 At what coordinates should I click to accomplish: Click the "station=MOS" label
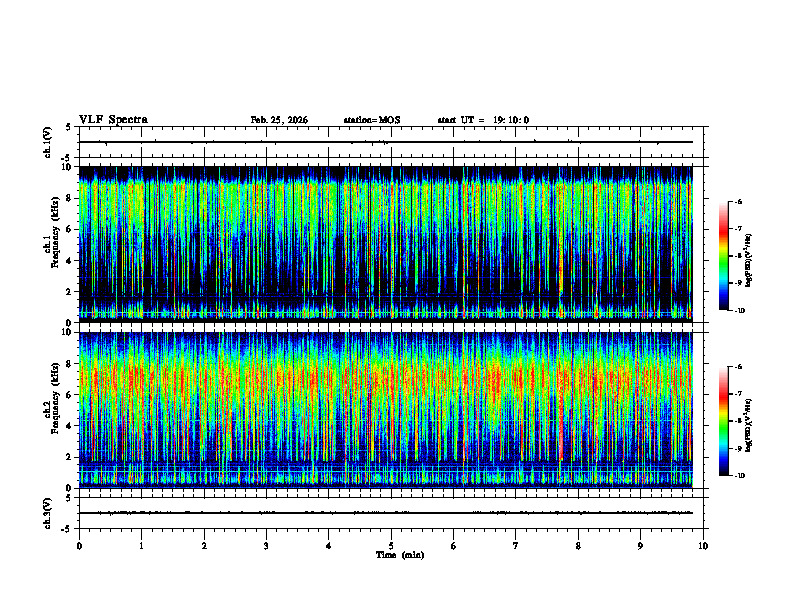(372, 120)
